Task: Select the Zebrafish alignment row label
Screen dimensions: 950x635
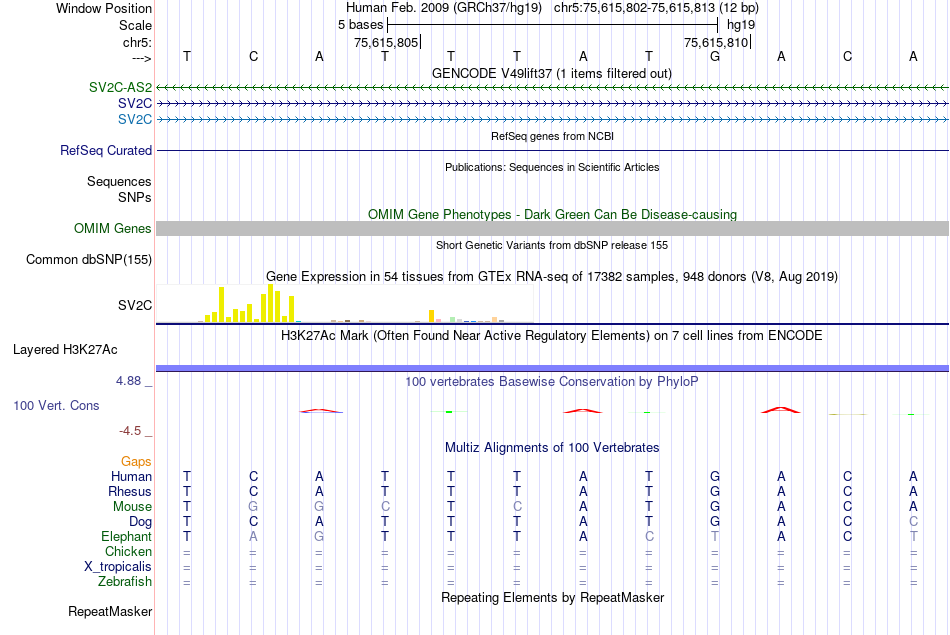Action: coord(125,581)
